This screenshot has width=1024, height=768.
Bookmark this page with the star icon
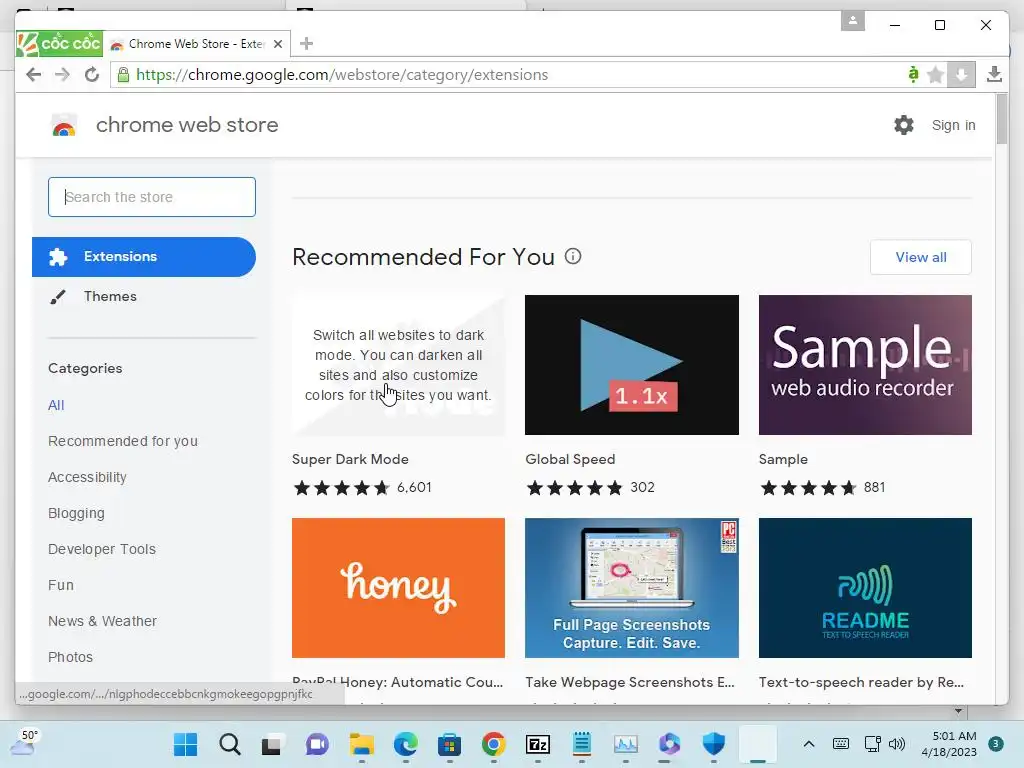click(935, 74)
